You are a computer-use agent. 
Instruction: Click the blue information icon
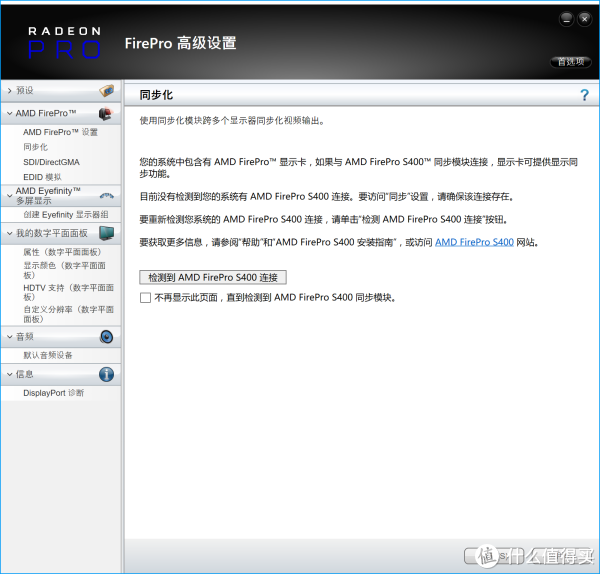click(106, 374)
